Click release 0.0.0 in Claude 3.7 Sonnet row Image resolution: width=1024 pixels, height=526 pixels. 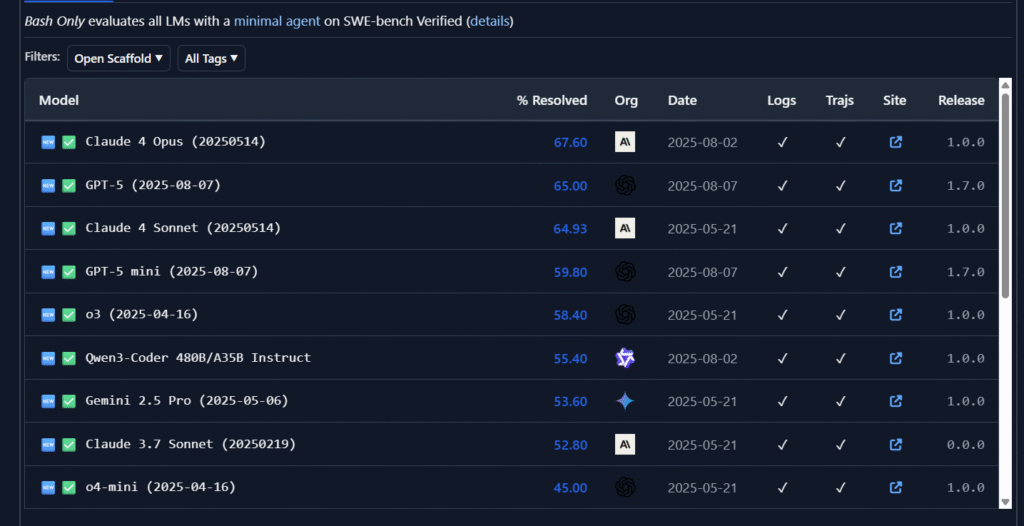(x=966, y=445)
